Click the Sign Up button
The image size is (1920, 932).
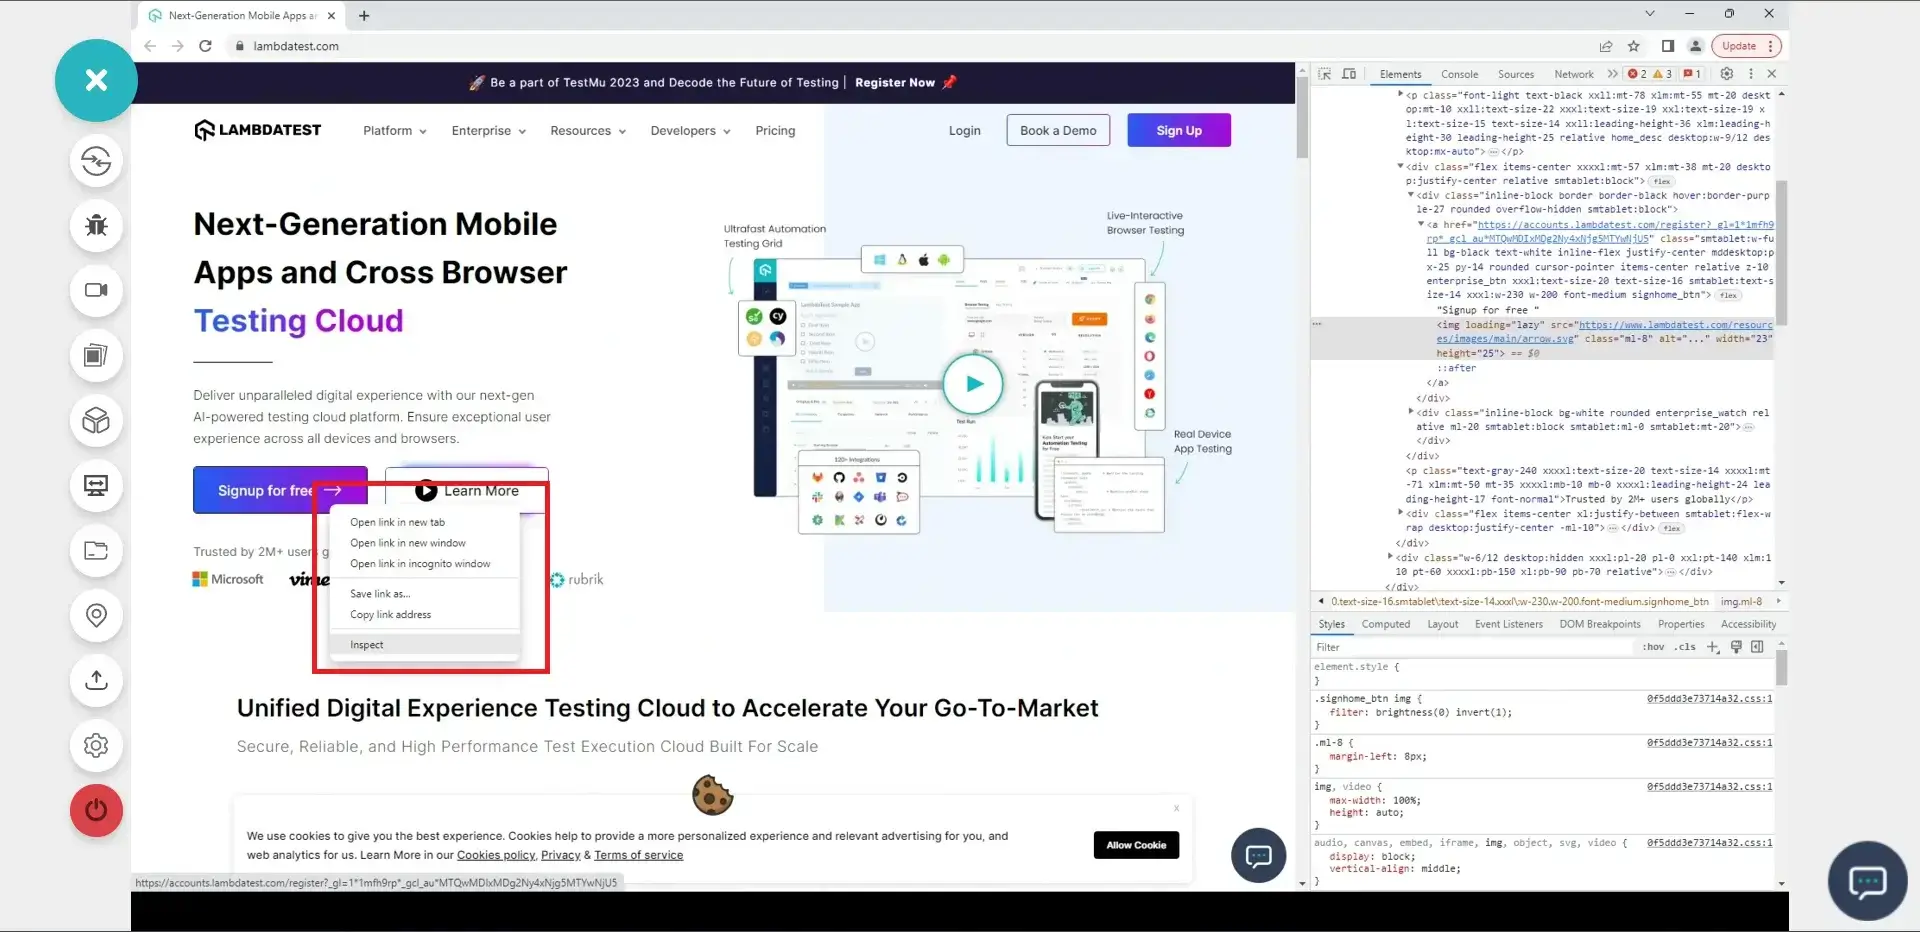(1179, 130)
